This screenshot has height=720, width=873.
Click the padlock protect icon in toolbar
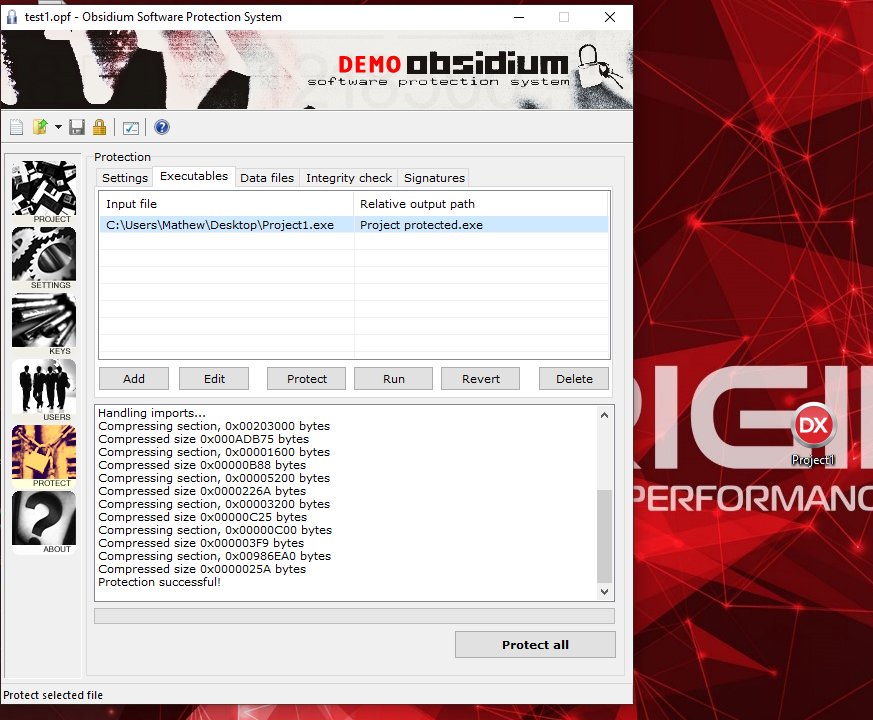click(x=100, y=128)
